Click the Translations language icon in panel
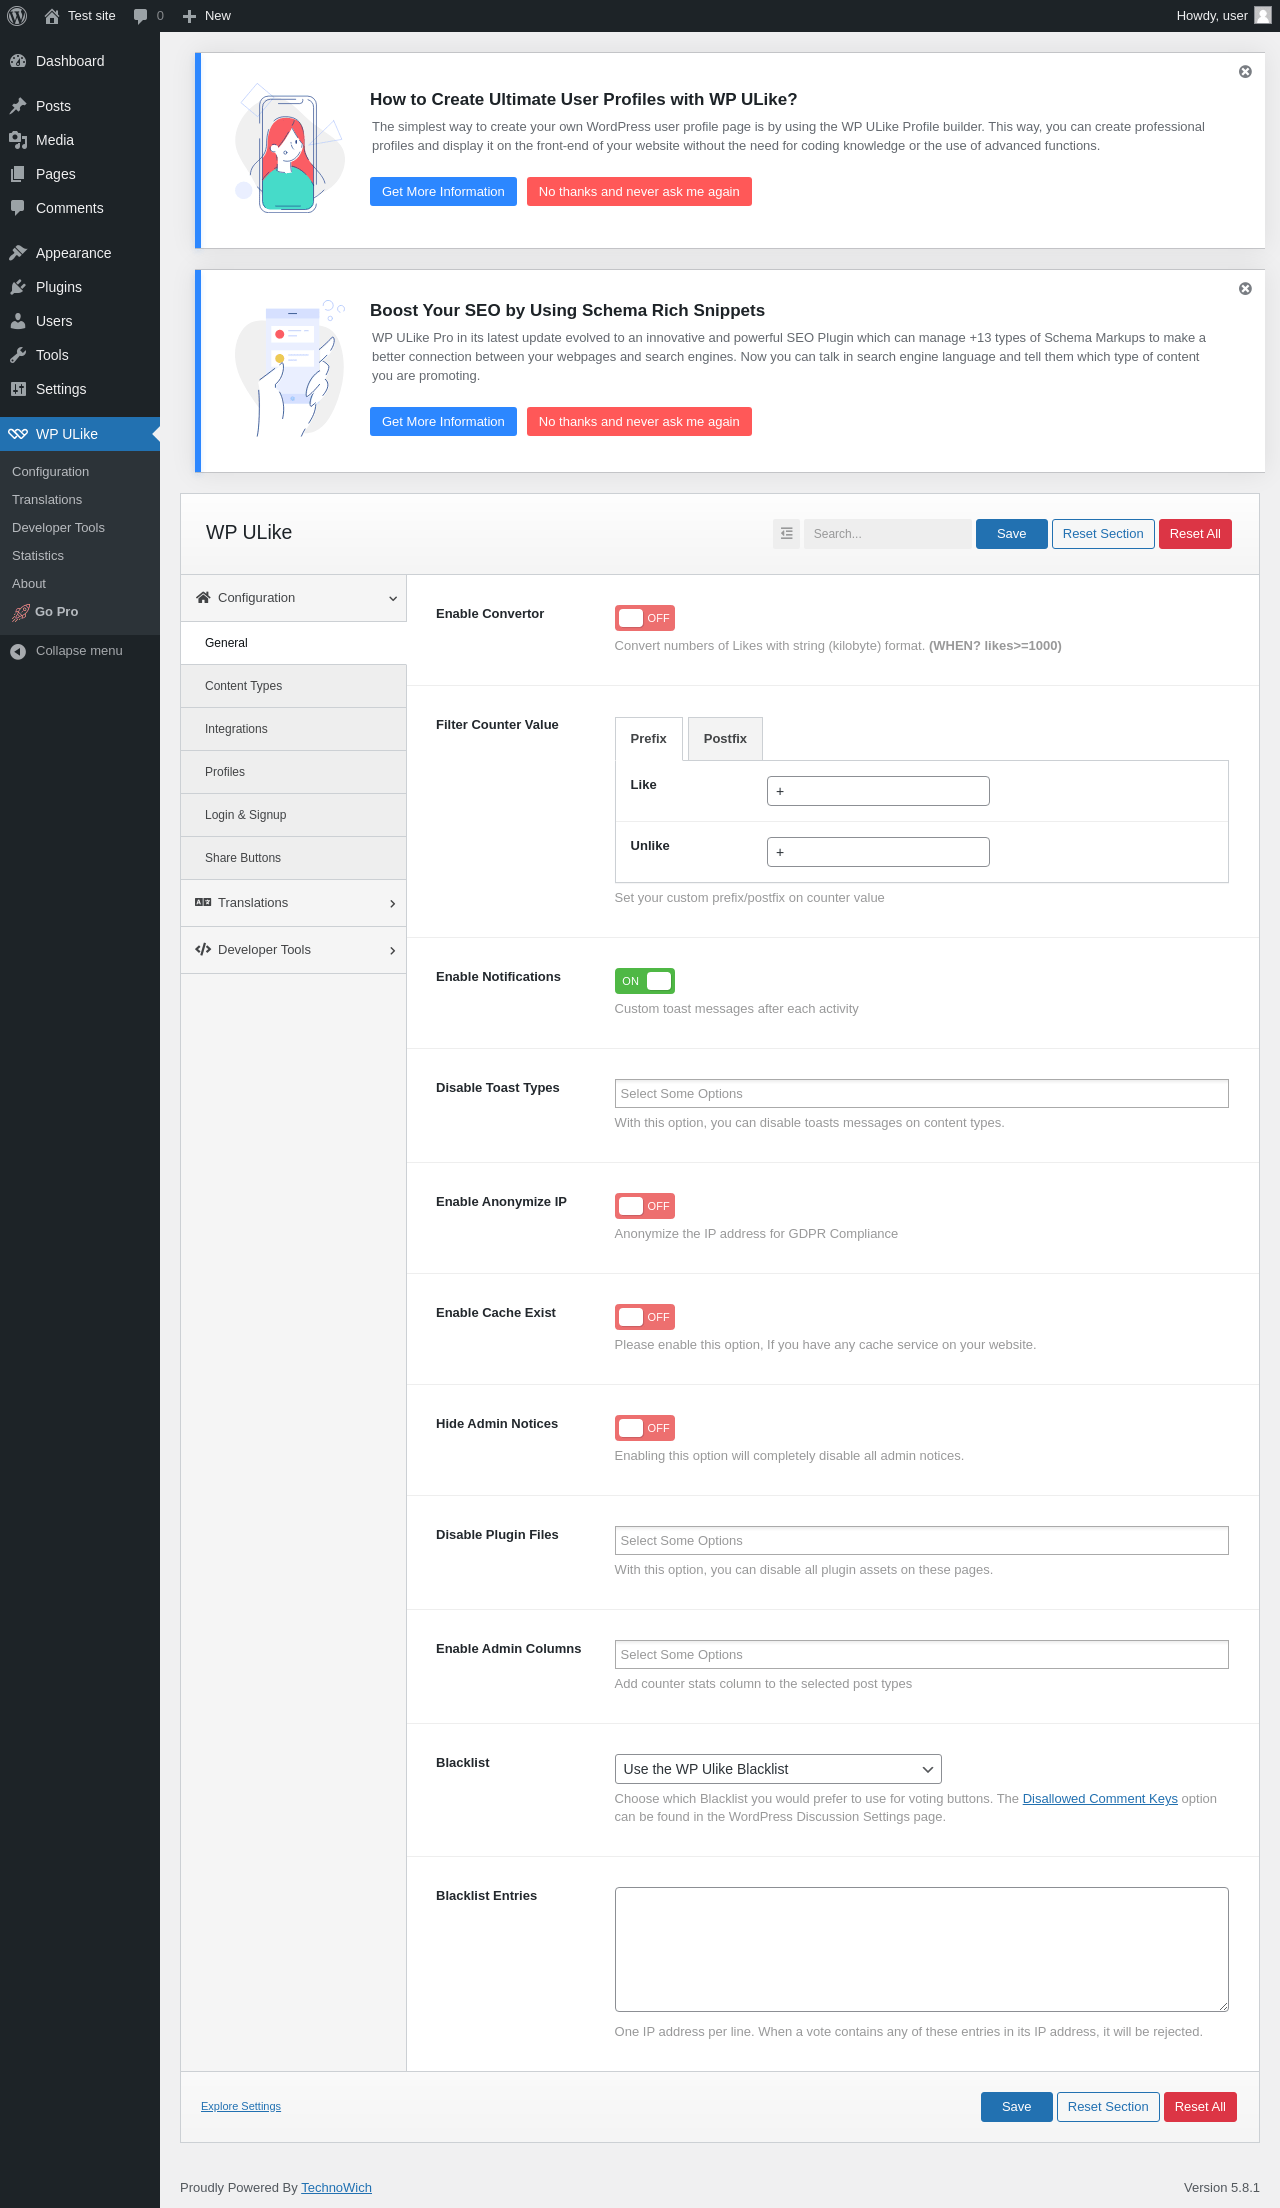Screen dimensions: 1280x2208 (x=203, y=903)
